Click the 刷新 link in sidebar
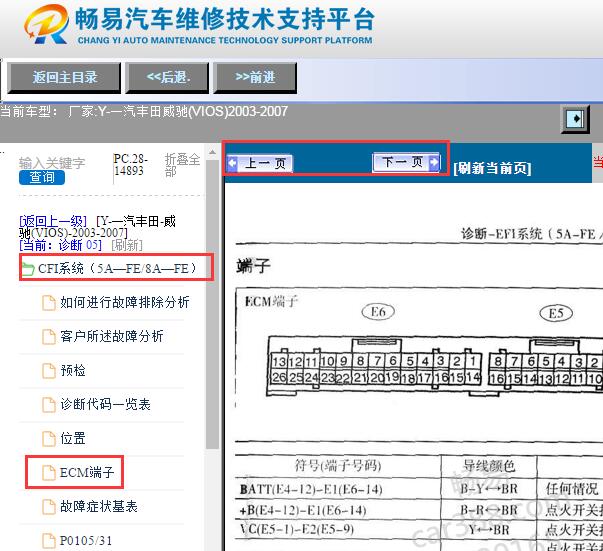The image size is (603, 551). coord(127,245)
